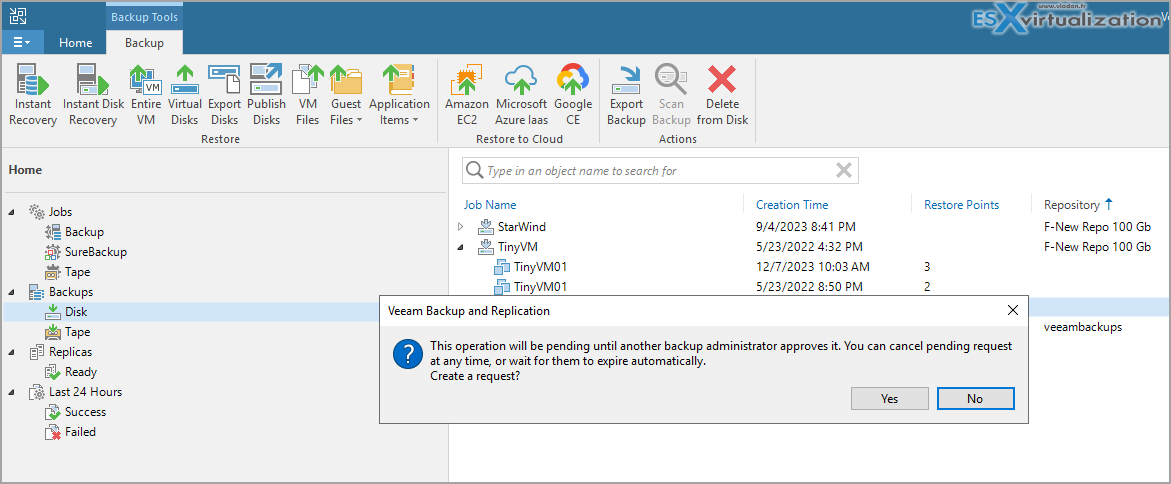Launch Instant Recovery from the ribbon
This screenshot has width=1171, height=484.
(33, 95)
